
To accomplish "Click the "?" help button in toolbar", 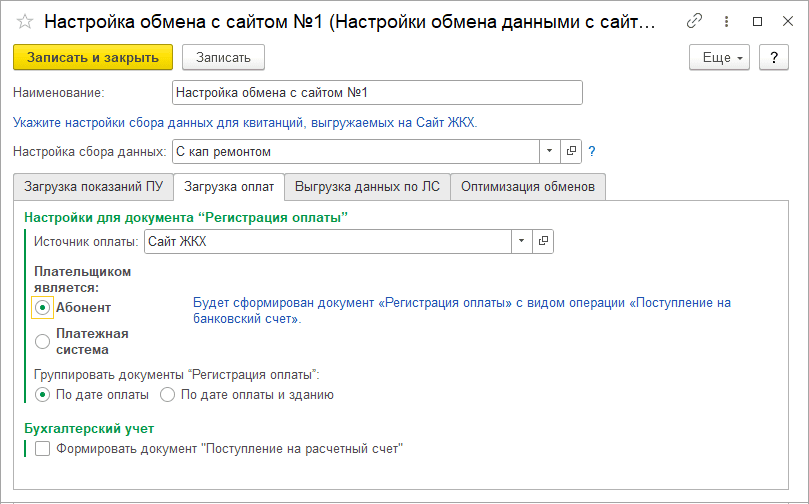I will (x=774, y=58).
